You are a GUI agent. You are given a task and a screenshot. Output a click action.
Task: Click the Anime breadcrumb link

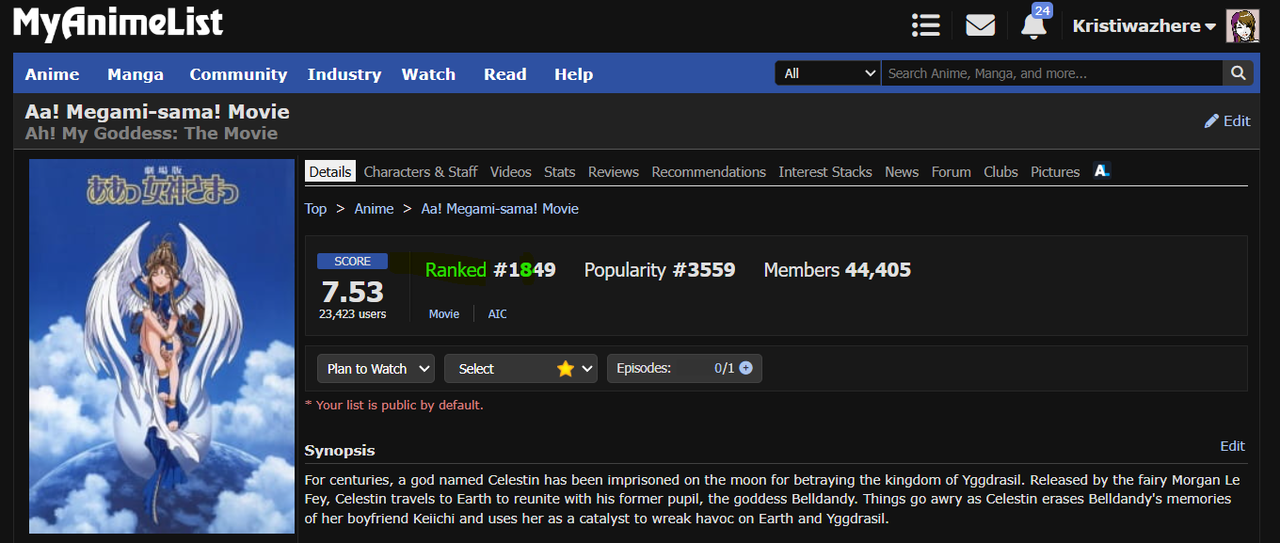[x=374, y=209]
